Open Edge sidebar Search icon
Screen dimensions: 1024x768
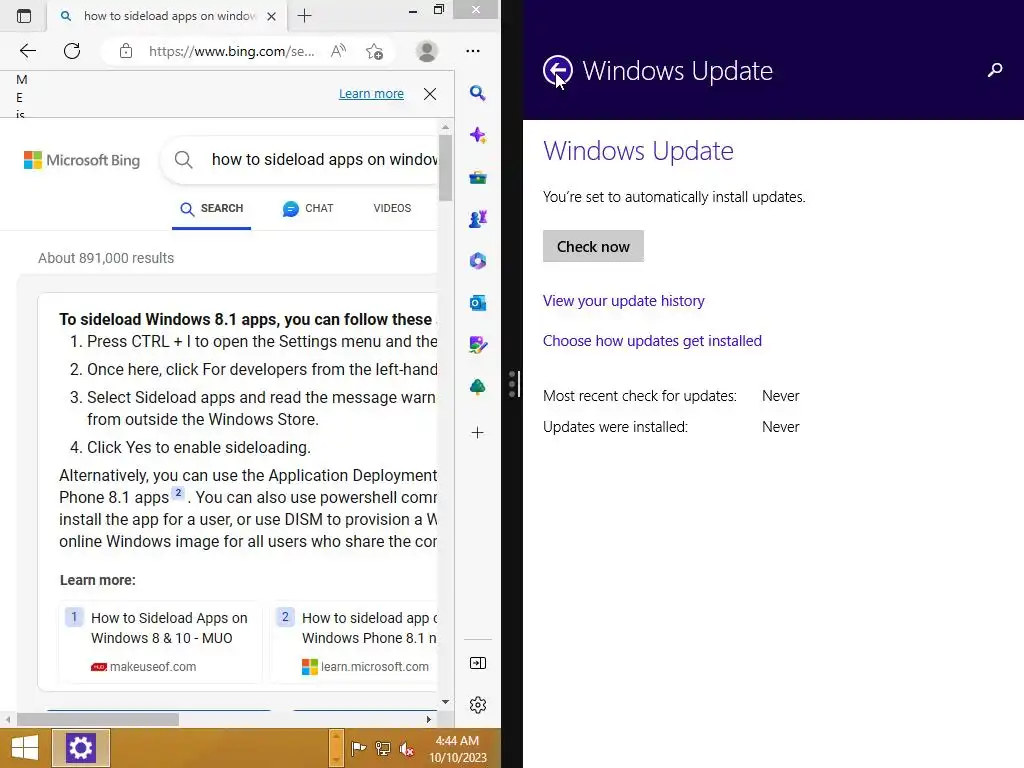click(x=477, y=93)
